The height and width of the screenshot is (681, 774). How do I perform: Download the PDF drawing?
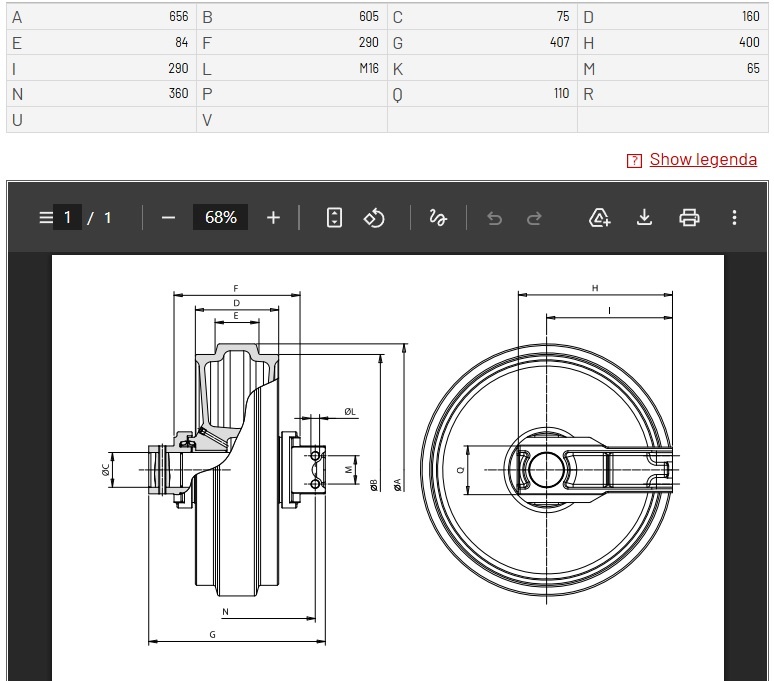coord(645,217)
